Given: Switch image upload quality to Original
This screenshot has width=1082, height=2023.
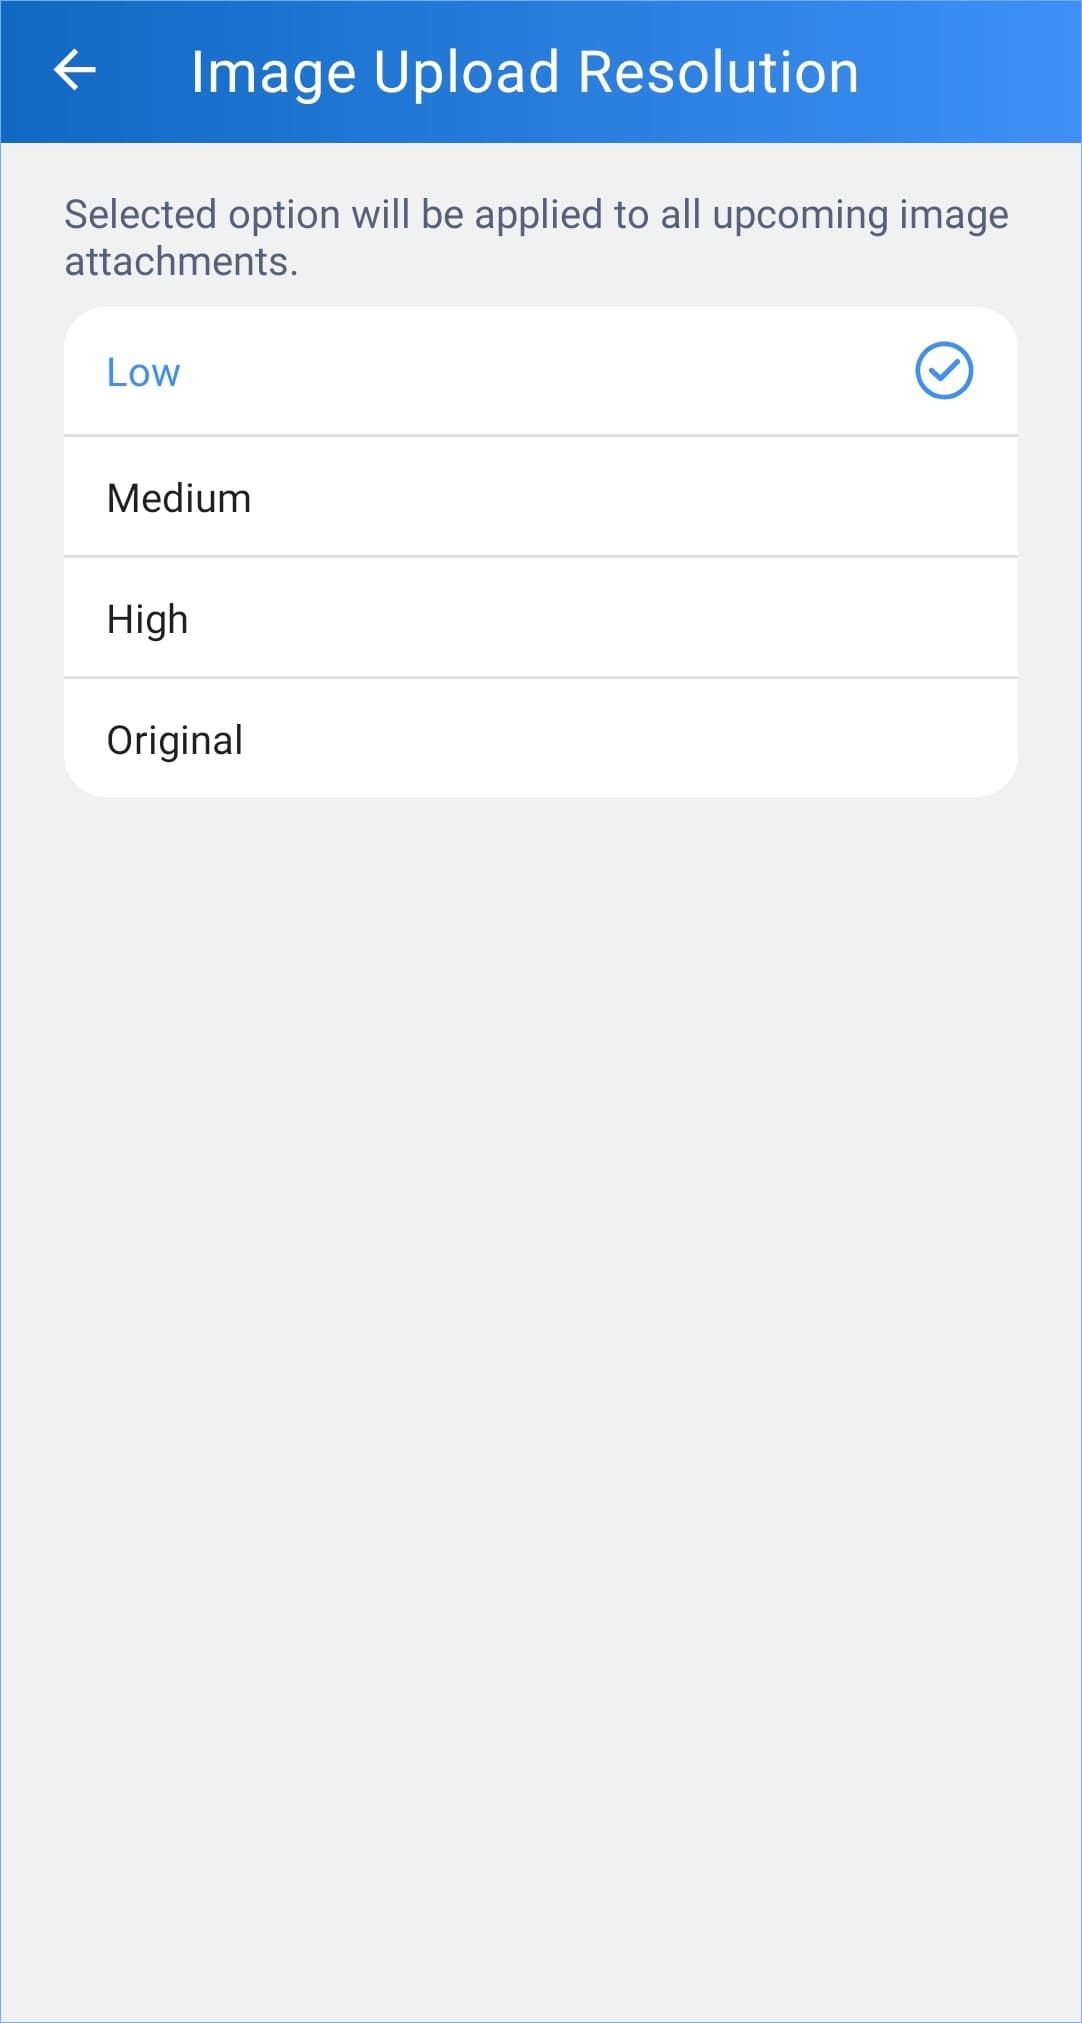Looking at the screenshot, I should tap(541, 738).
